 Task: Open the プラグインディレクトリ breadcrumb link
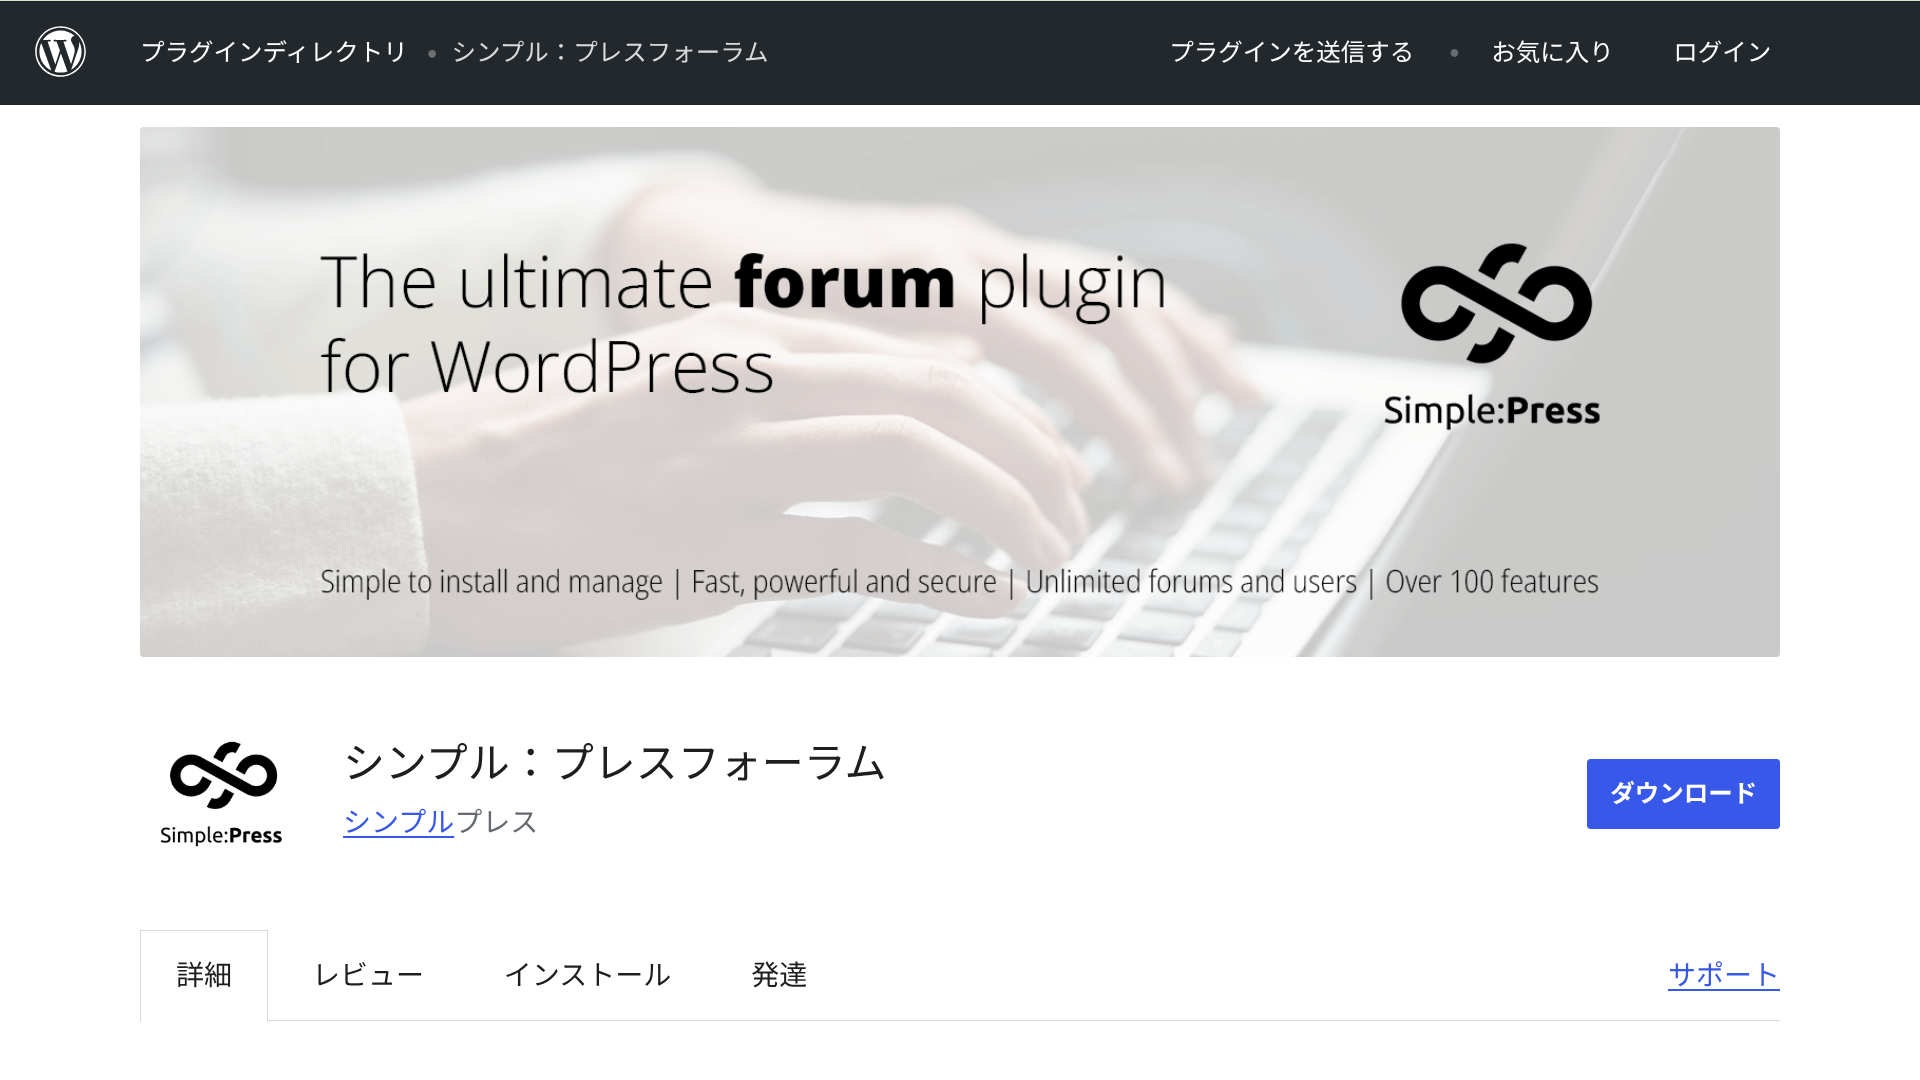[274, 52]
